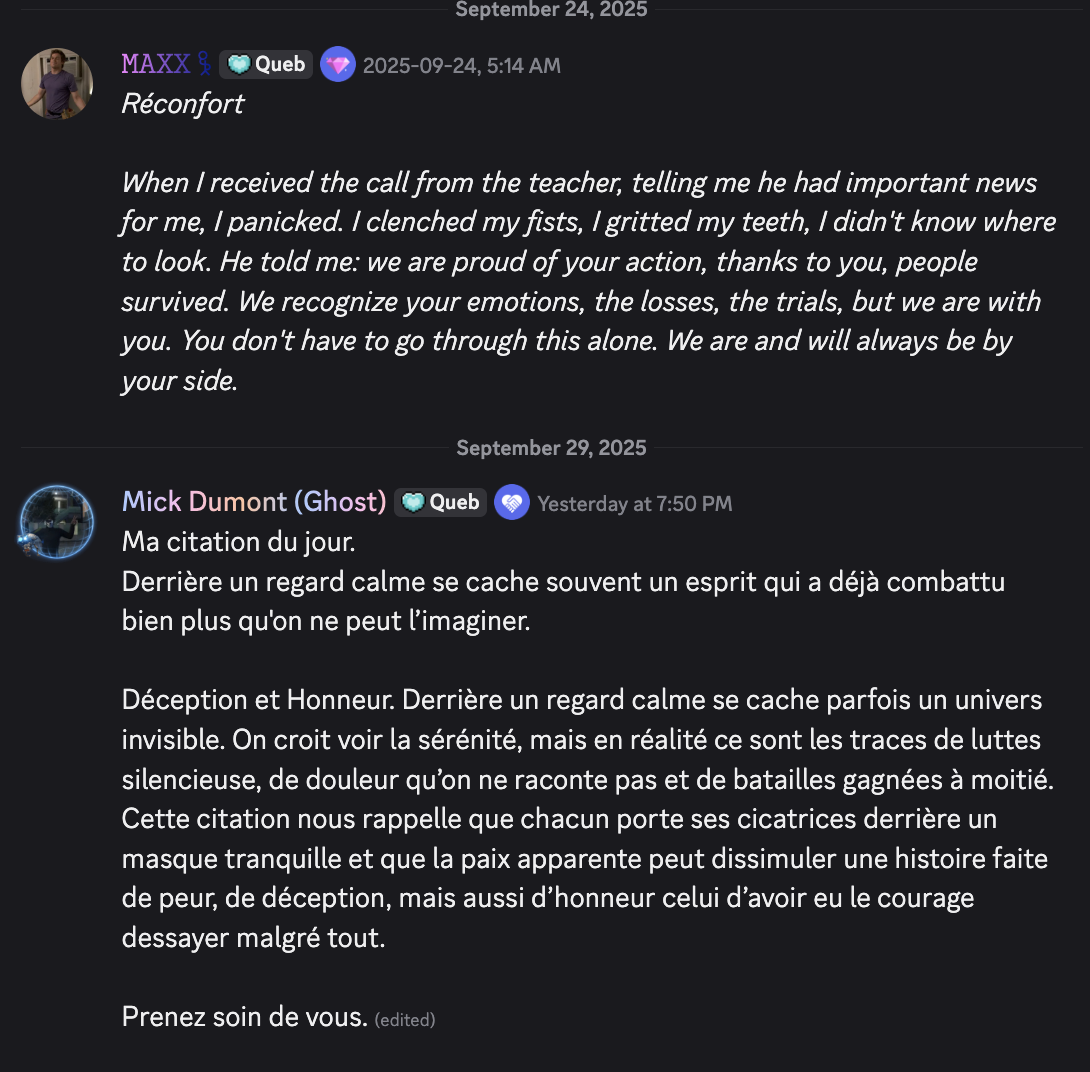Click the September 24, 2025 date divider
This screenshot has height=1072, width=1090.
(551, 10)
